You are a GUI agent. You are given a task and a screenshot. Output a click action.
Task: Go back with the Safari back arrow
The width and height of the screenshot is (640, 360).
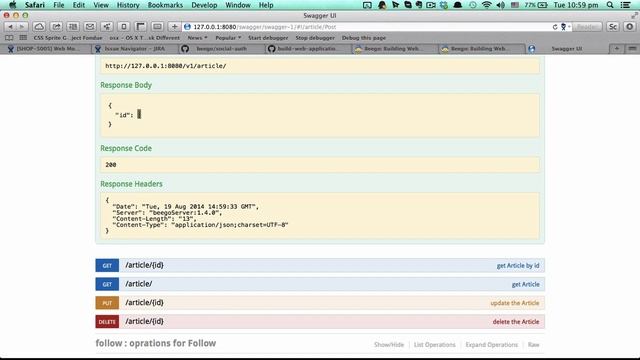(x=10, y=27)
